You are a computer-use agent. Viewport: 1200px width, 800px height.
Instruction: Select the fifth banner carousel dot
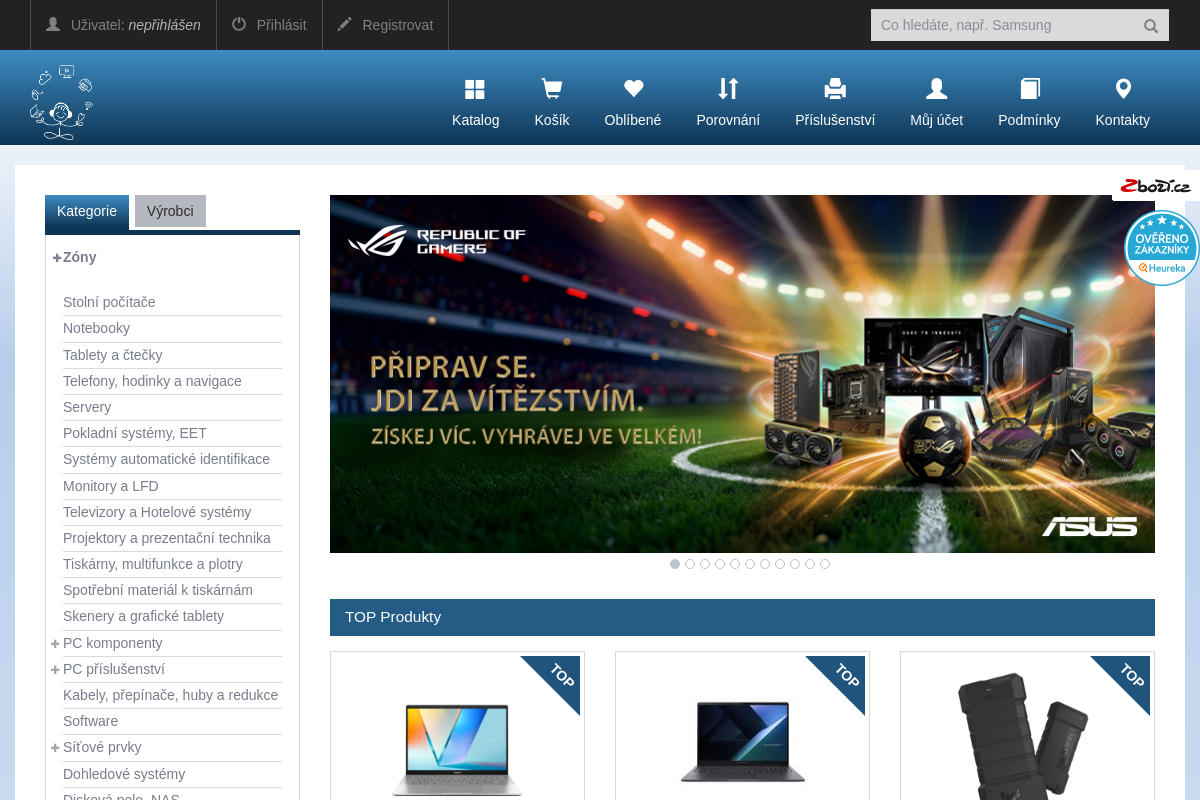tap(735, 564)
